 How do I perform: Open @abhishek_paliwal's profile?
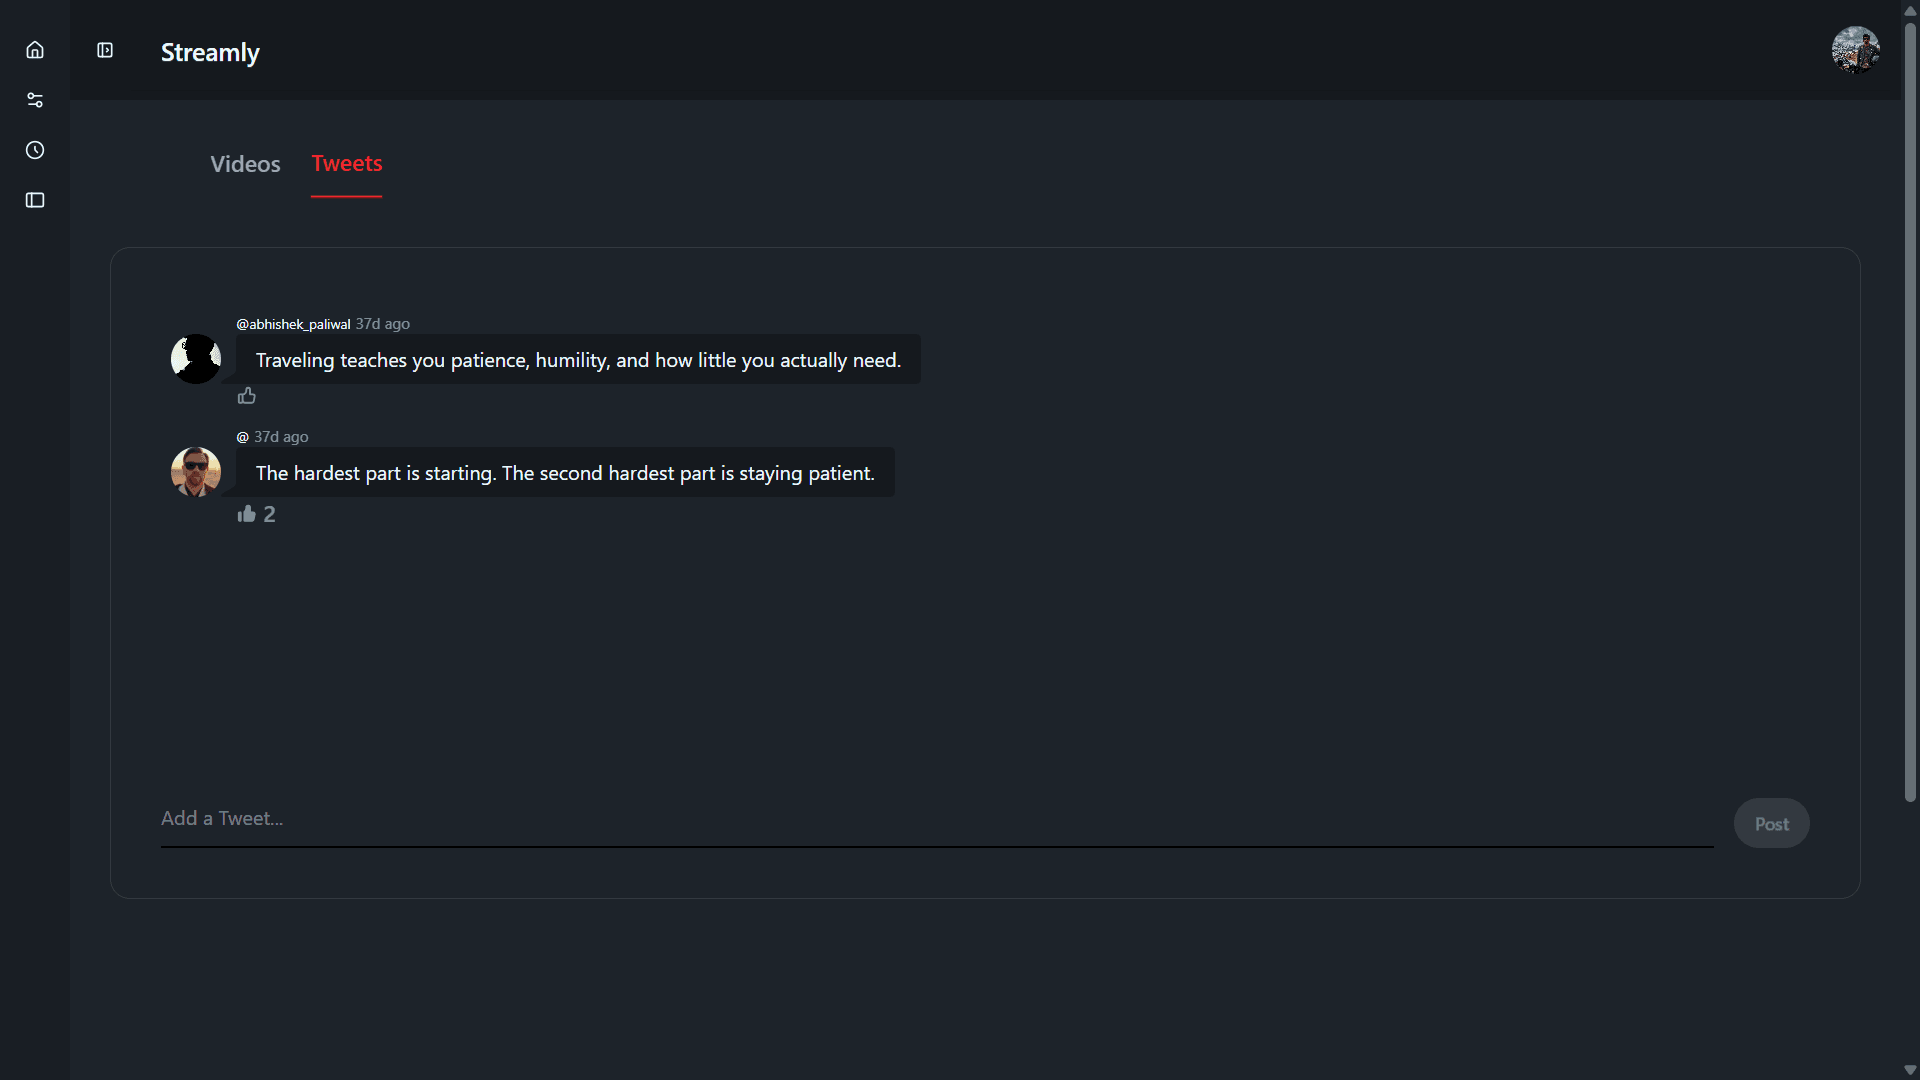[x=291, y=323]
